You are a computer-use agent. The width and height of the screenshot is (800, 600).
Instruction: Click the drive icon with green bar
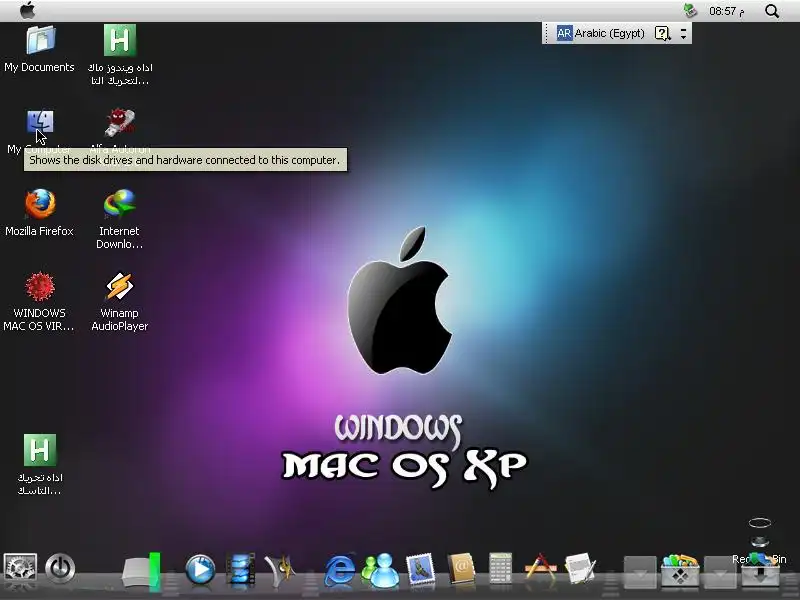(142, 570)
